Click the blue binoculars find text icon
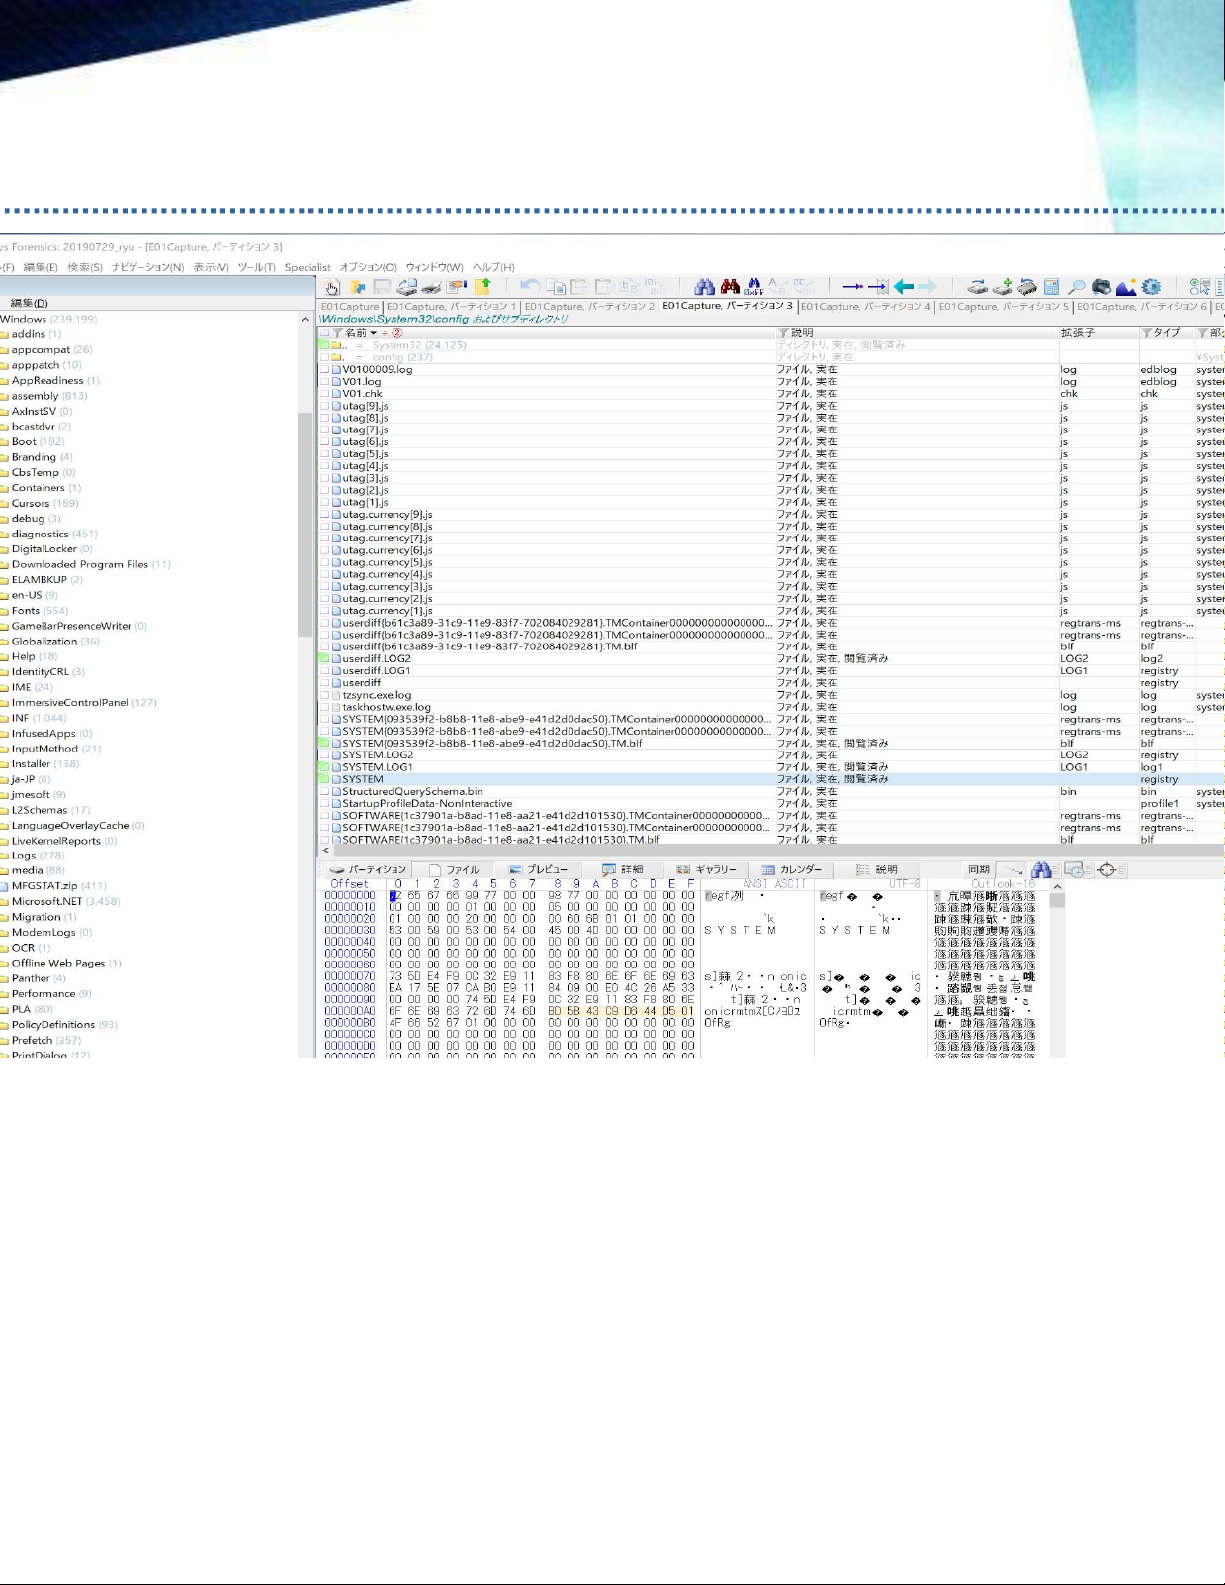The width and height of the screenshot is (1225, 1585). point(705,287)
